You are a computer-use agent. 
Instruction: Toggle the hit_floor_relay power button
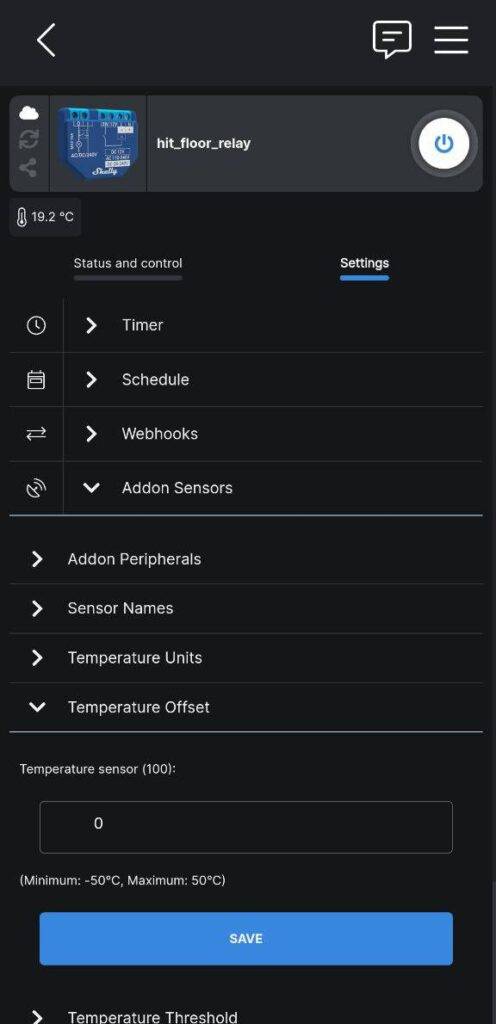click(444, 143)
